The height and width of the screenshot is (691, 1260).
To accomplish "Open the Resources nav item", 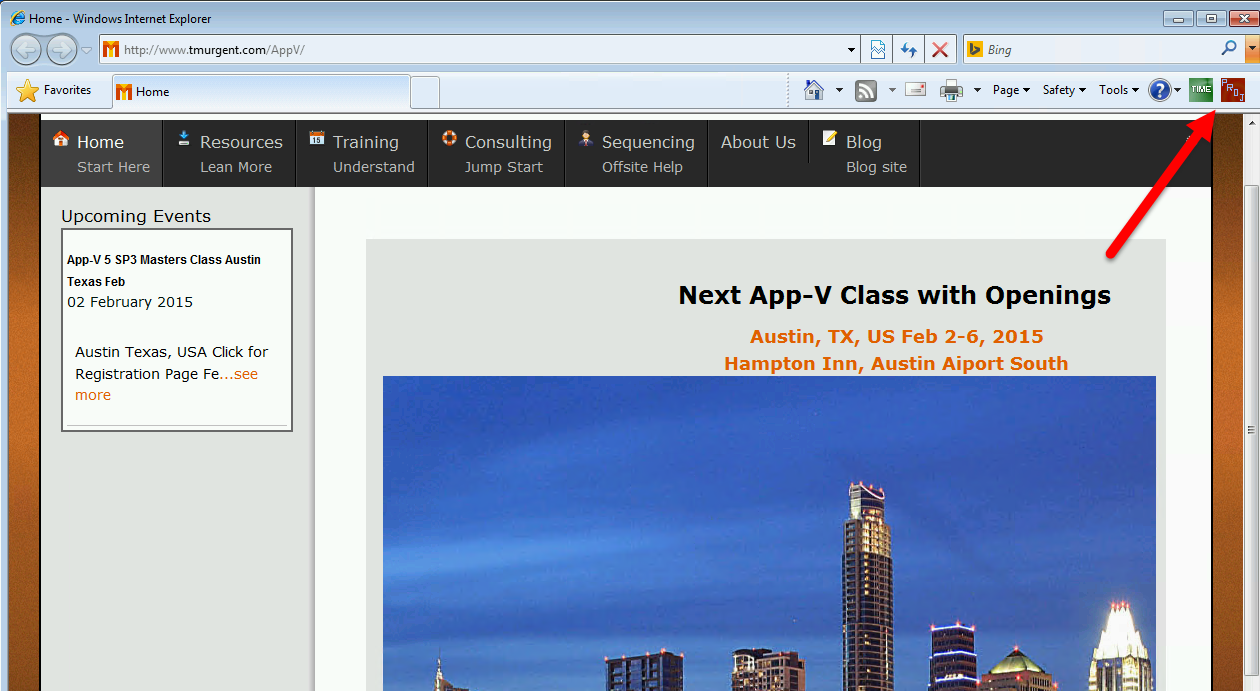I will tap(229, 153).
